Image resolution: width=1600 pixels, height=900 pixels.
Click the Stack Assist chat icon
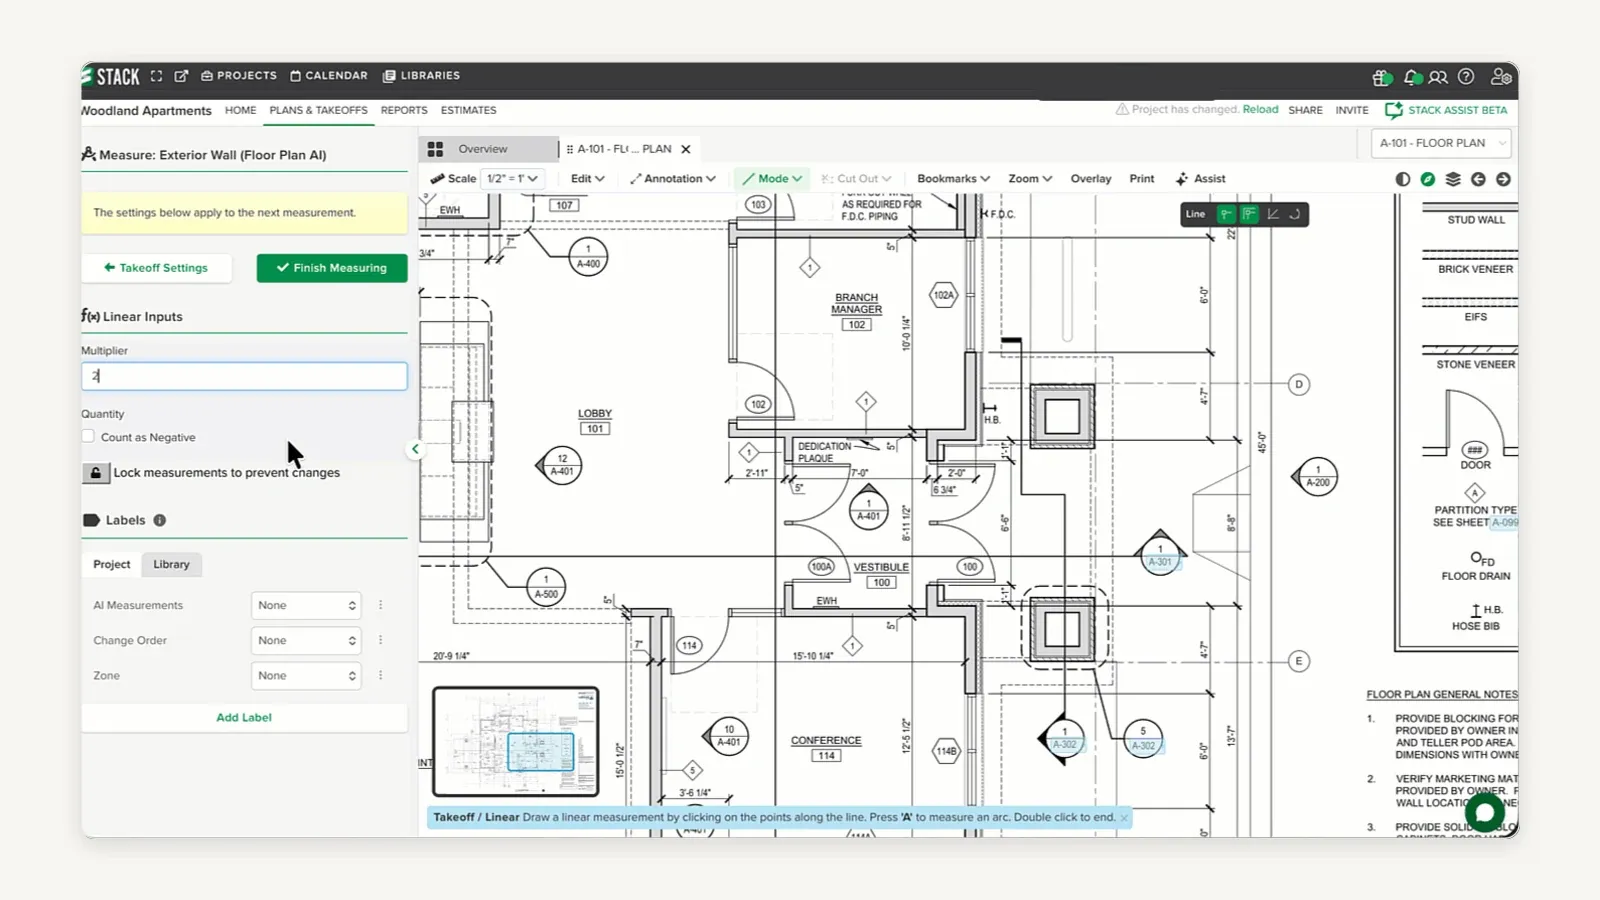point(1393,110)
